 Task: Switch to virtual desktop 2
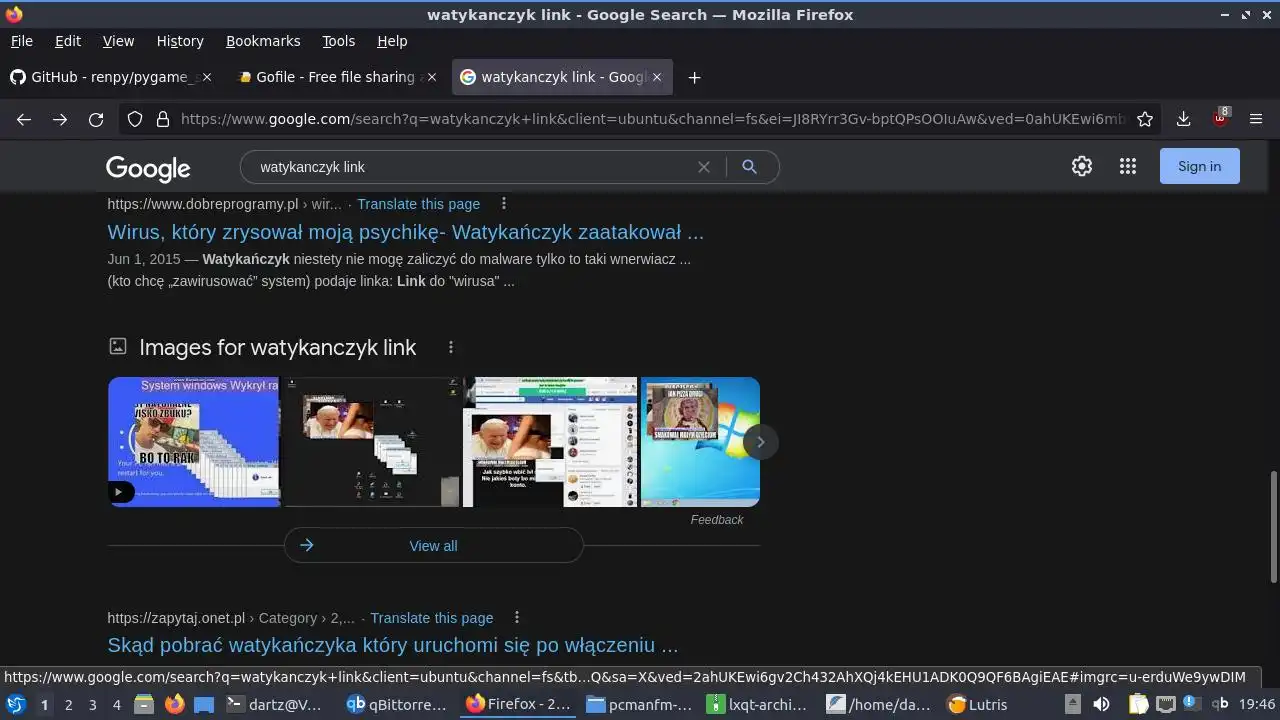[68, 705]
